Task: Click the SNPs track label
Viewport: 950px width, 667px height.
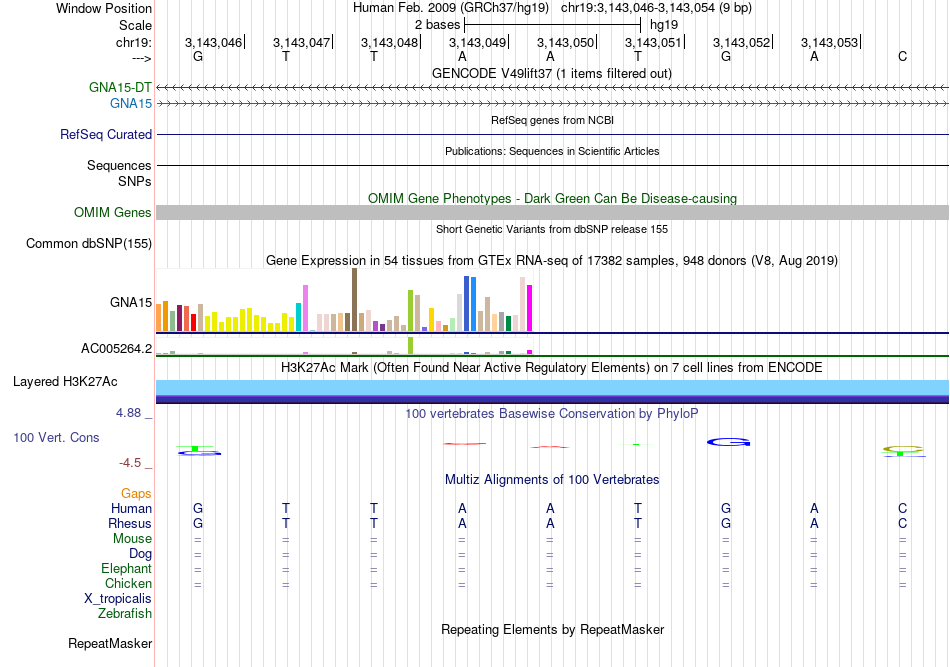Action: pyautogui.click(x=135, y=181)
